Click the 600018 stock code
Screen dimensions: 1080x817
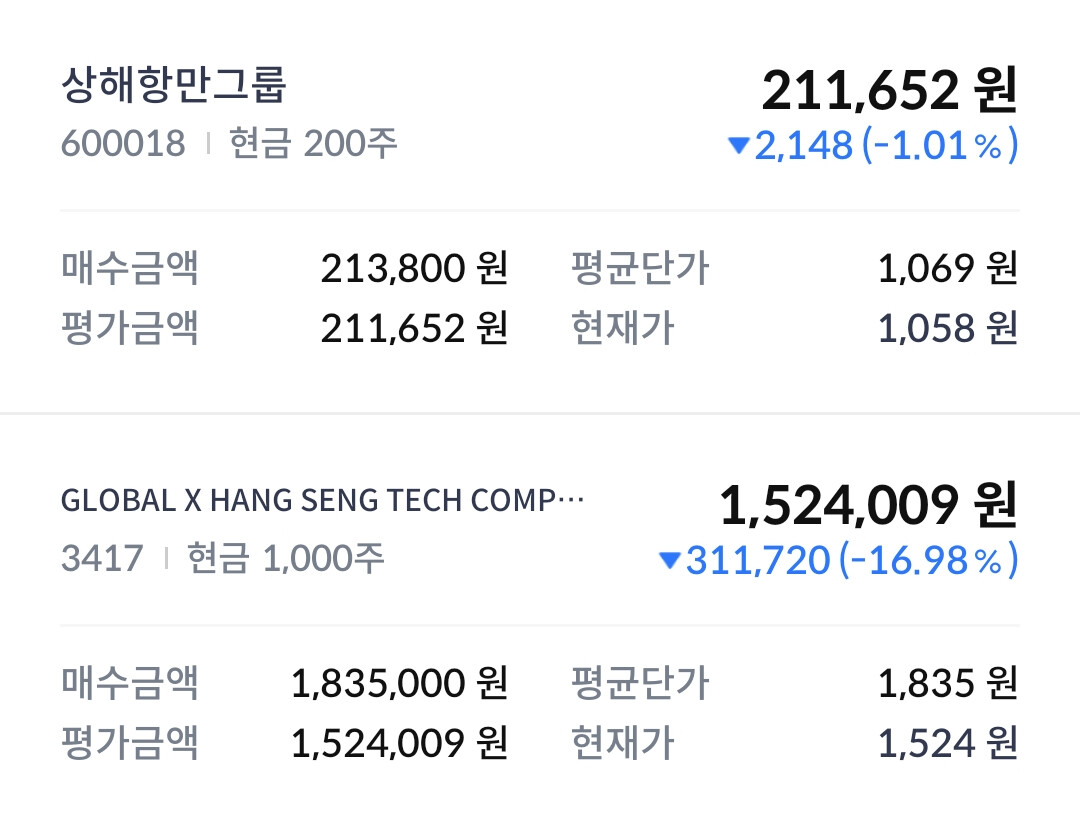pos(123,144)
